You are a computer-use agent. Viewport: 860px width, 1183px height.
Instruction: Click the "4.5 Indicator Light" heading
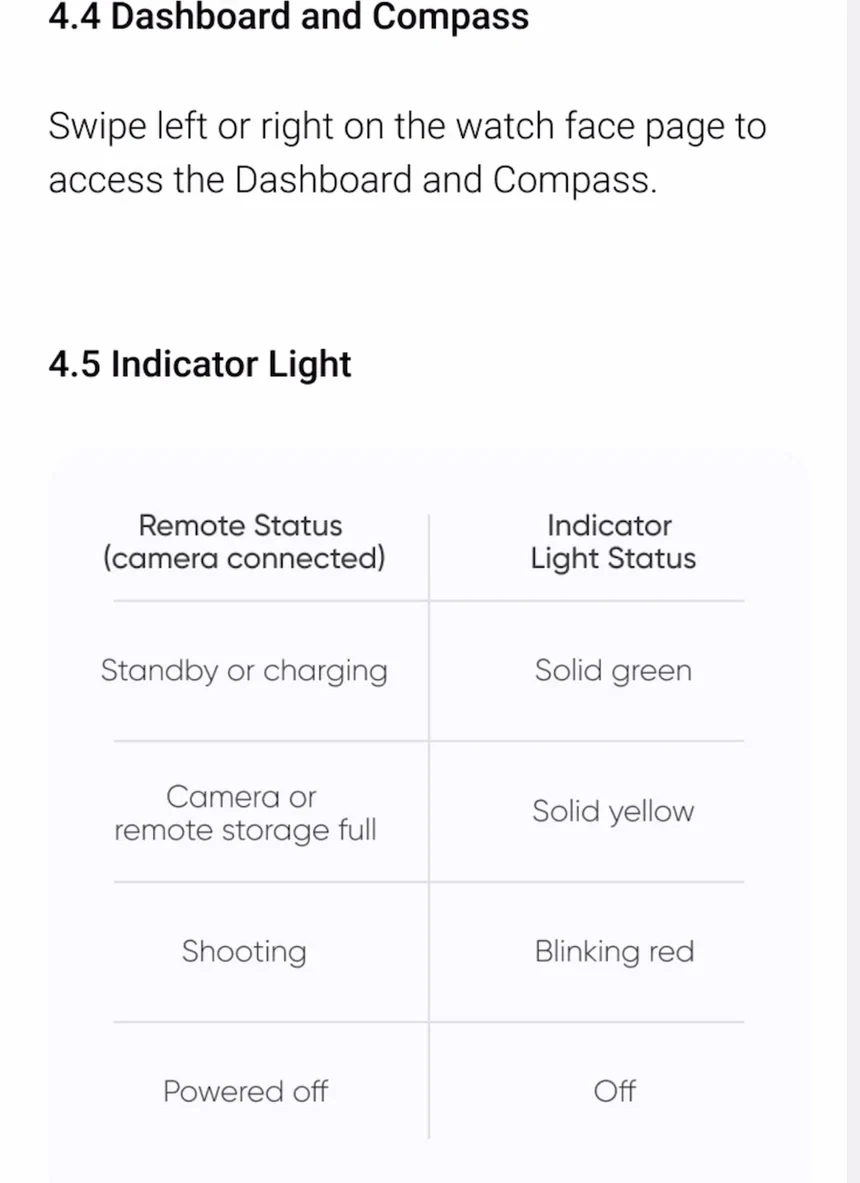click(x=199, y=364)
